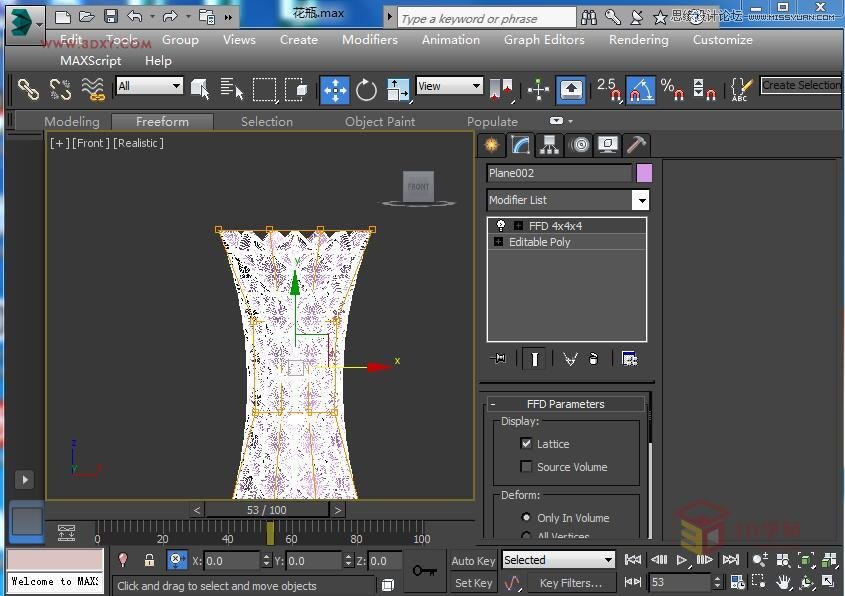Screen dimensions: 845x596
Task: Open the Modify command panel tab
Action: 520,145
